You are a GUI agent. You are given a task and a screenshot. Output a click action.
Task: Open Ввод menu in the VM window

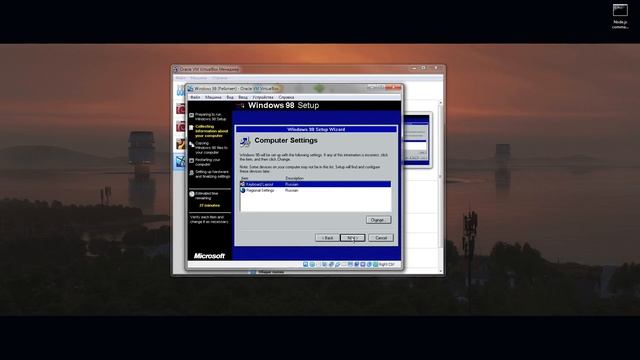tap(243, 98)
